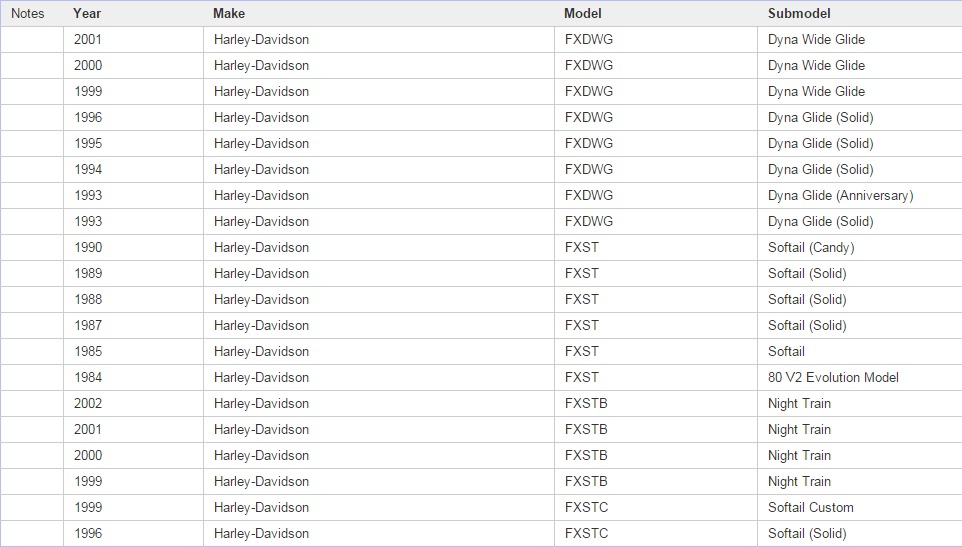Viewport: 962px width, 547px height.
Task: Select the Softail (Candy) submodel cell
Action: pos(811,247)
